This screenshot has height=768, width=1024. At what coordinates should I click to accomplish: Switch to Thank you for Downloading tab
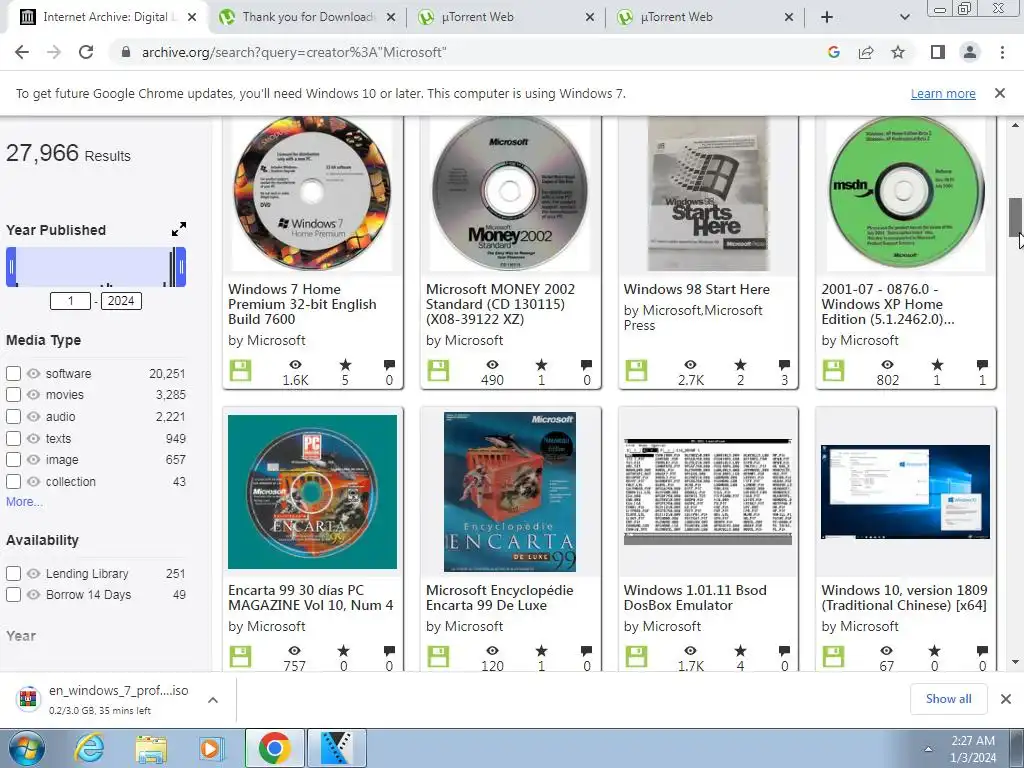307,17
